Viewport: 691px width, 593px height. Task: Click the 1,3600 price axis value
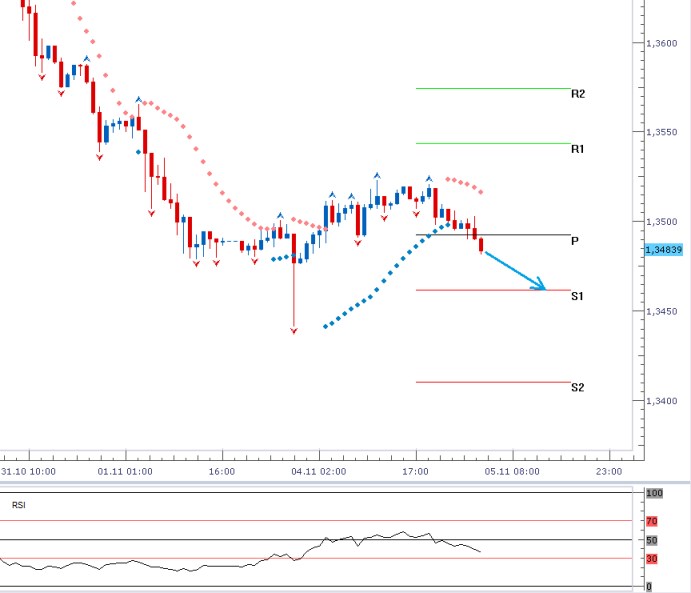tap(661, 43)
